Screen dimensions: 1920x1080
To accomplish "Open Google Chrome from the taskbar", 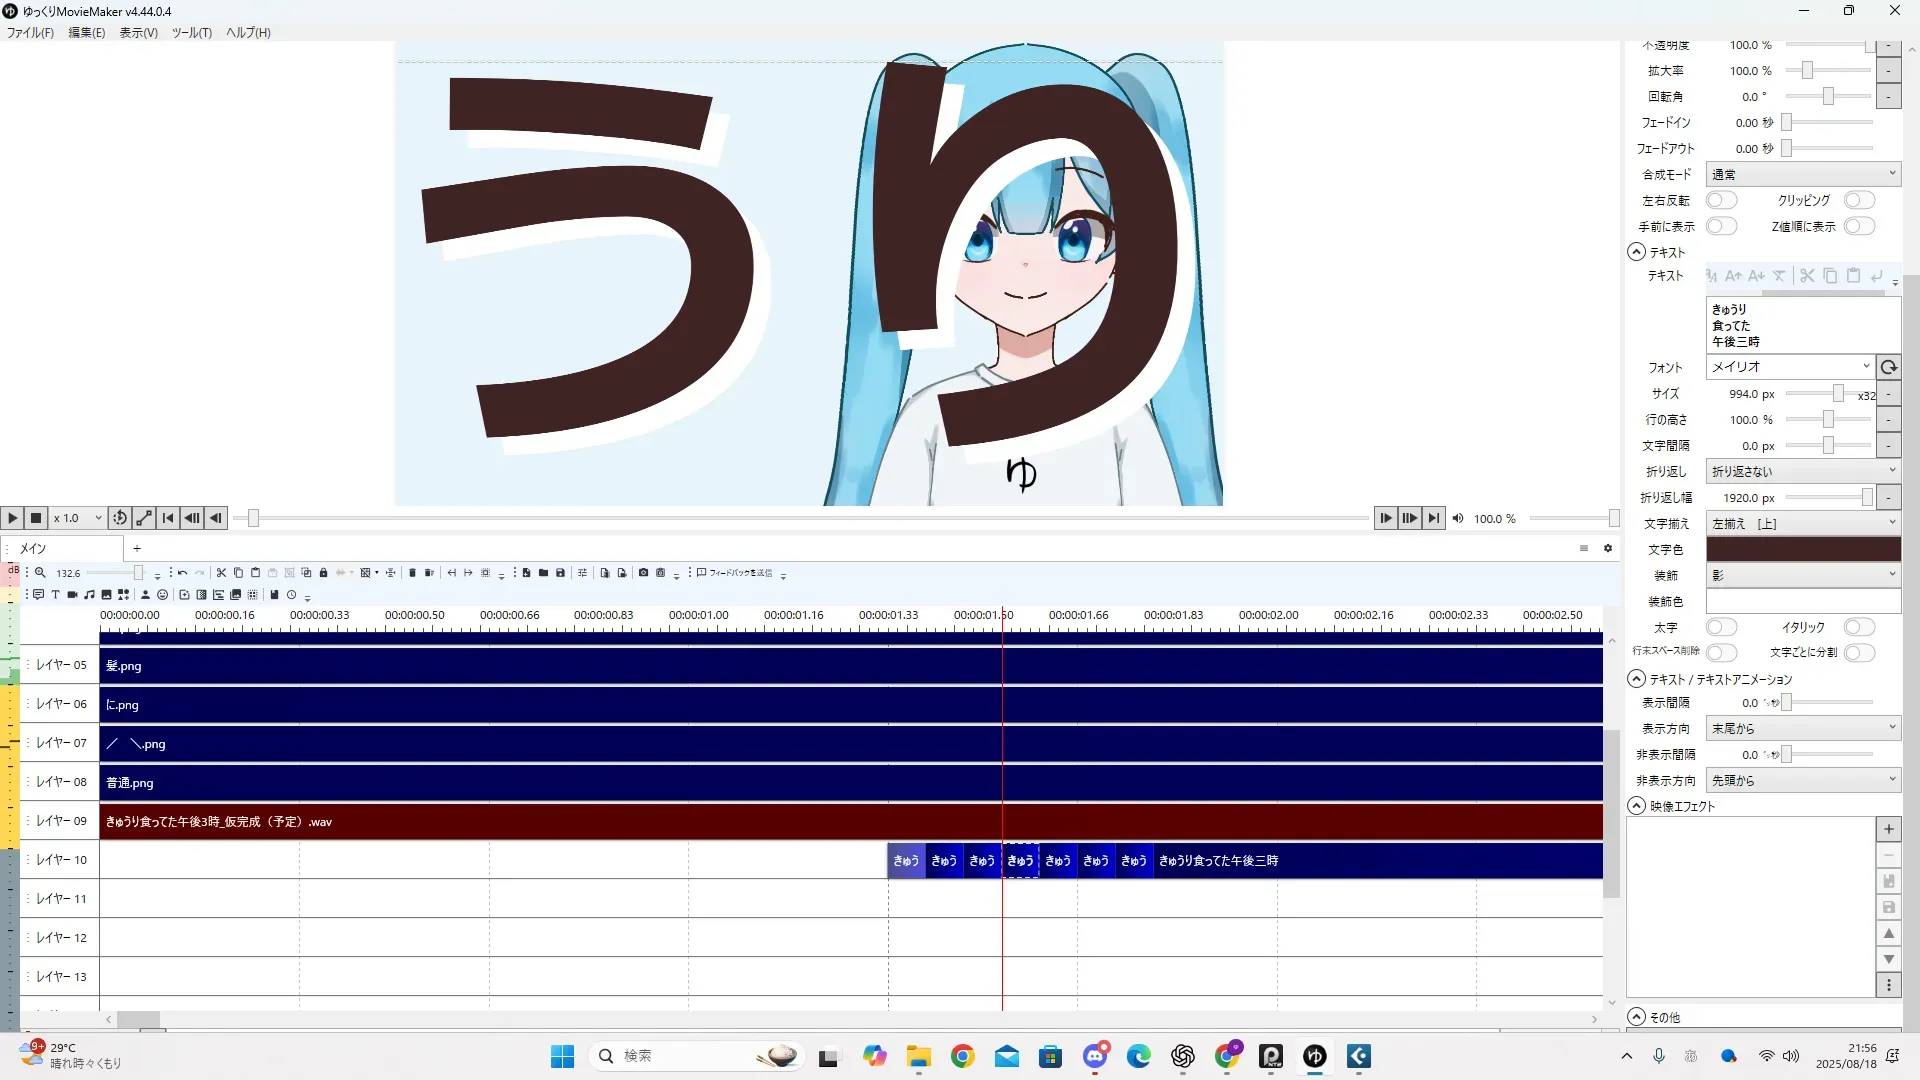I will pyautogui.click(x=962, y=1056).
